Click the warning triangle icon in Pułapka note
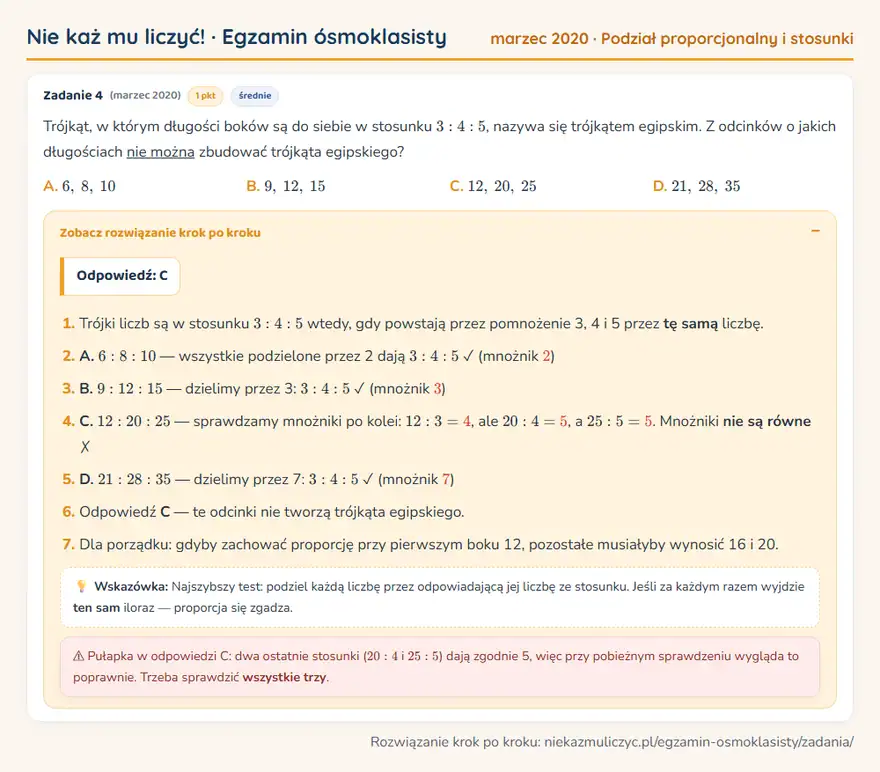 (x=79, y=656)
